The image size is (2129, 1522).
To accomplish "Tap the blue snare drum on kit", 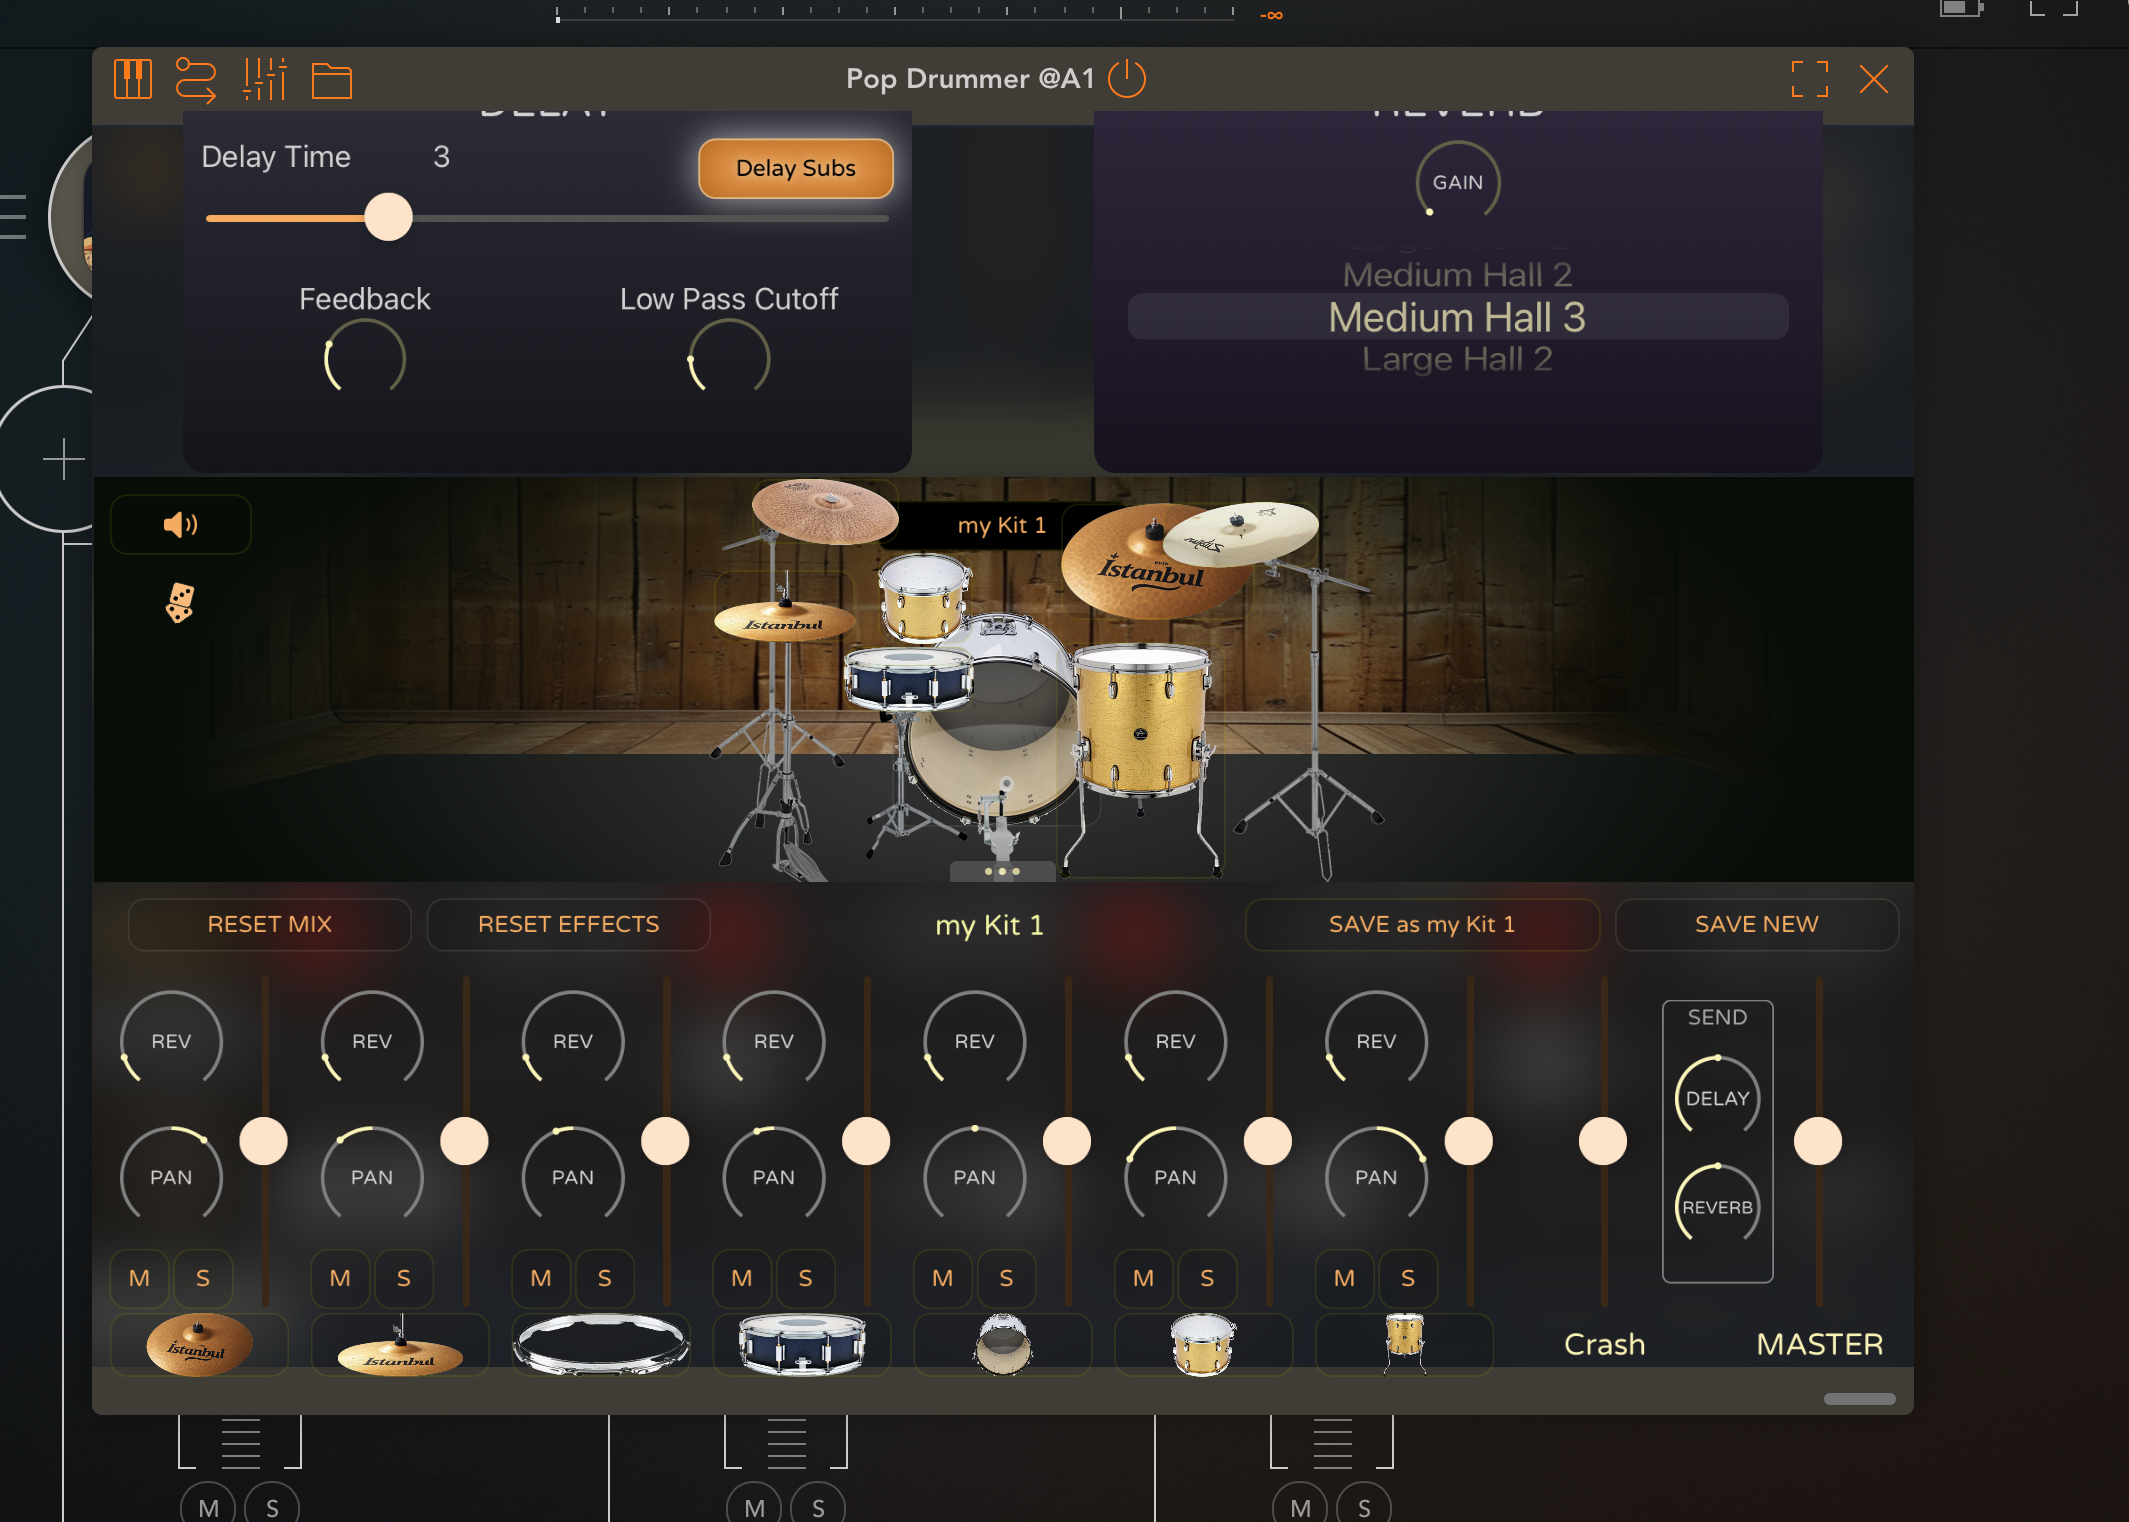I will click(908, 678).
